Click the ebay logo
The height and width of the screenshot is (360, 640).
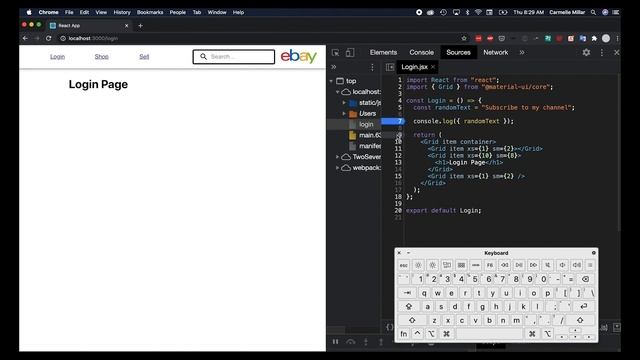point(298,56)
